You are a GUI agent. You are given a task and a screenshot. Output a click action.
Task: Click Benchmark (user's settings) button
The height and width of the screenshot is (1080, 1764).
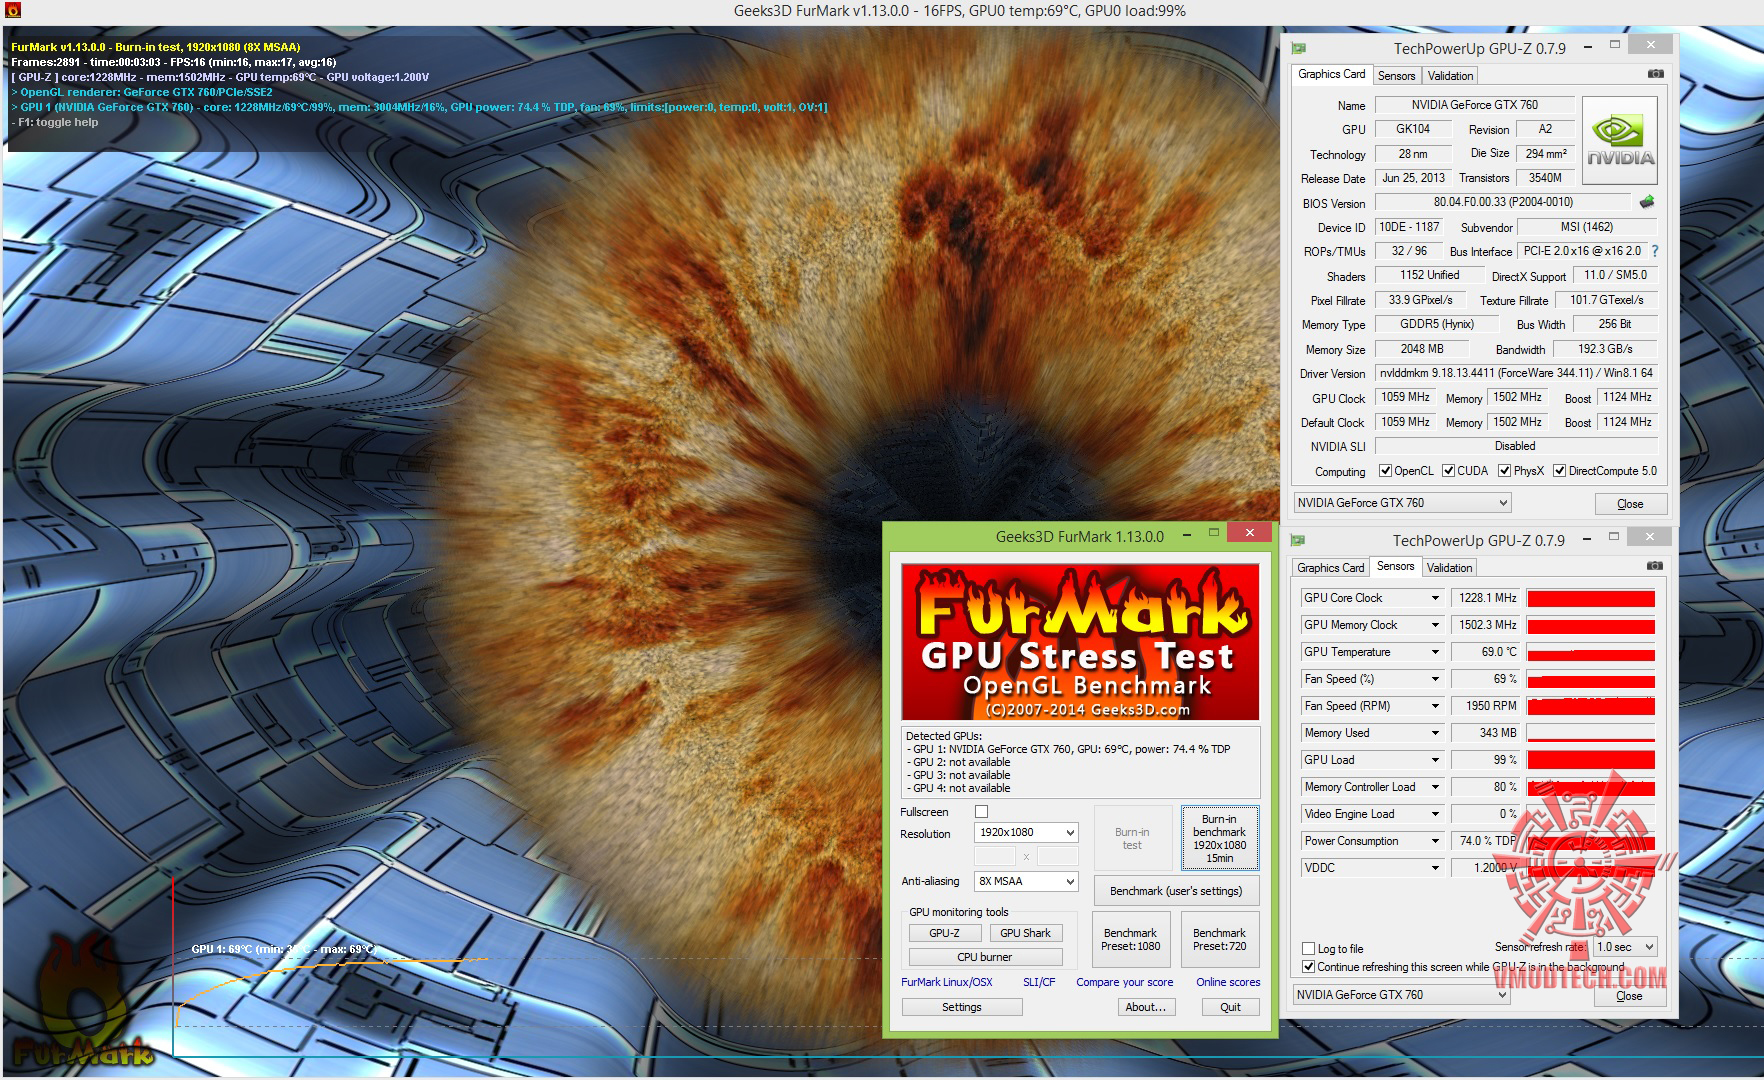[1175, 891]
